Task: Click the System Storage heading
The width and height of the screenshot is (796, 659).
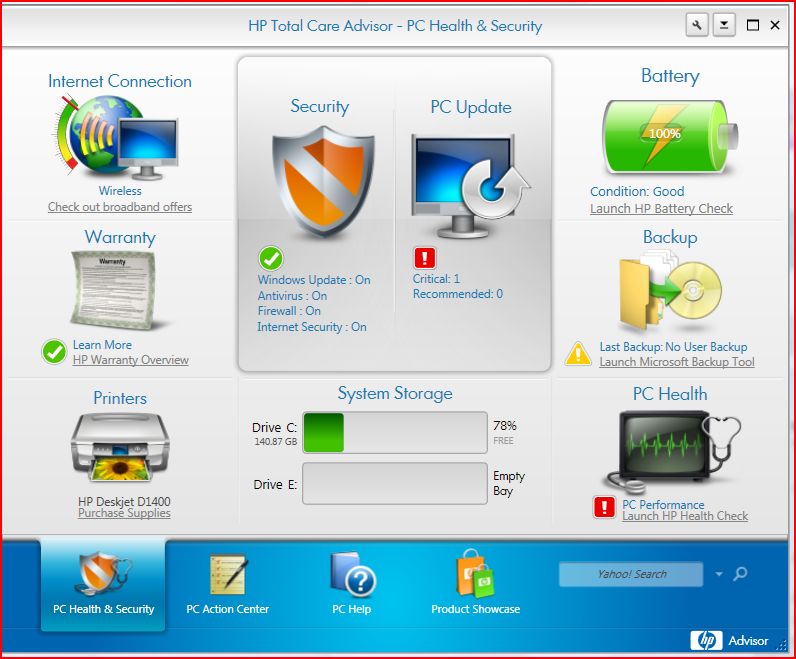Action: (x=395, y=393)
